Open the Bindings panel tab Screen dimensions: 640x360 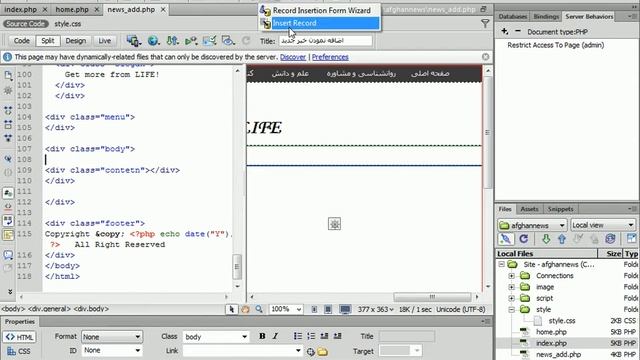pyautogui.click(x=546, y=16)
